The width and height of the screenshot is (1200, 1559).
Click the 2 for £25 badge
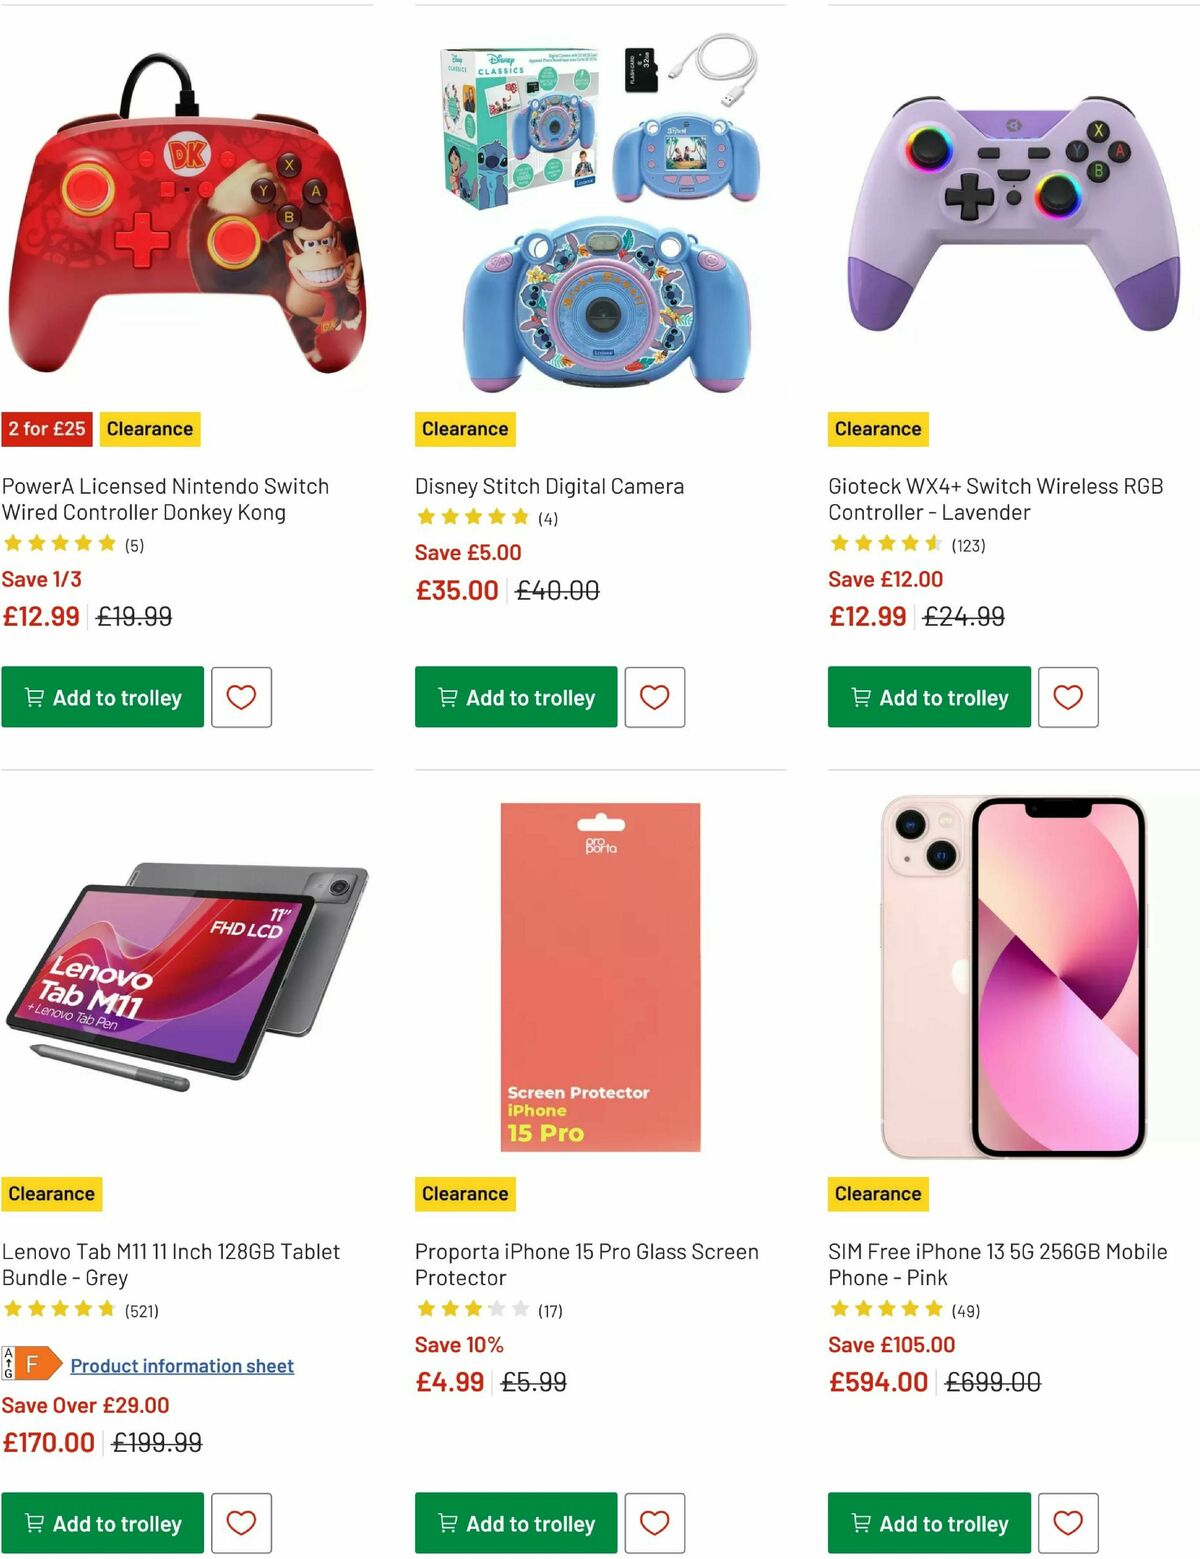click(46, 428)
